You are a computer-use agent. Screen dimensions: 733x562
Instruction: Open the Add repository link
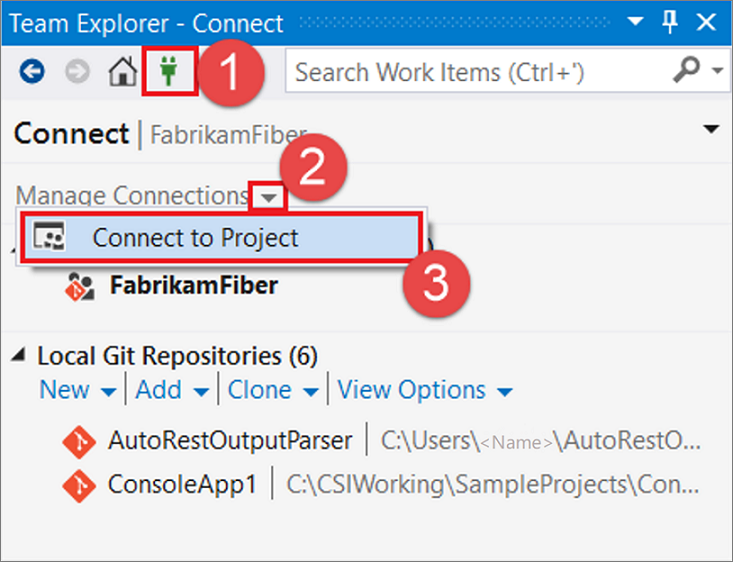click(x=158, y=389)
